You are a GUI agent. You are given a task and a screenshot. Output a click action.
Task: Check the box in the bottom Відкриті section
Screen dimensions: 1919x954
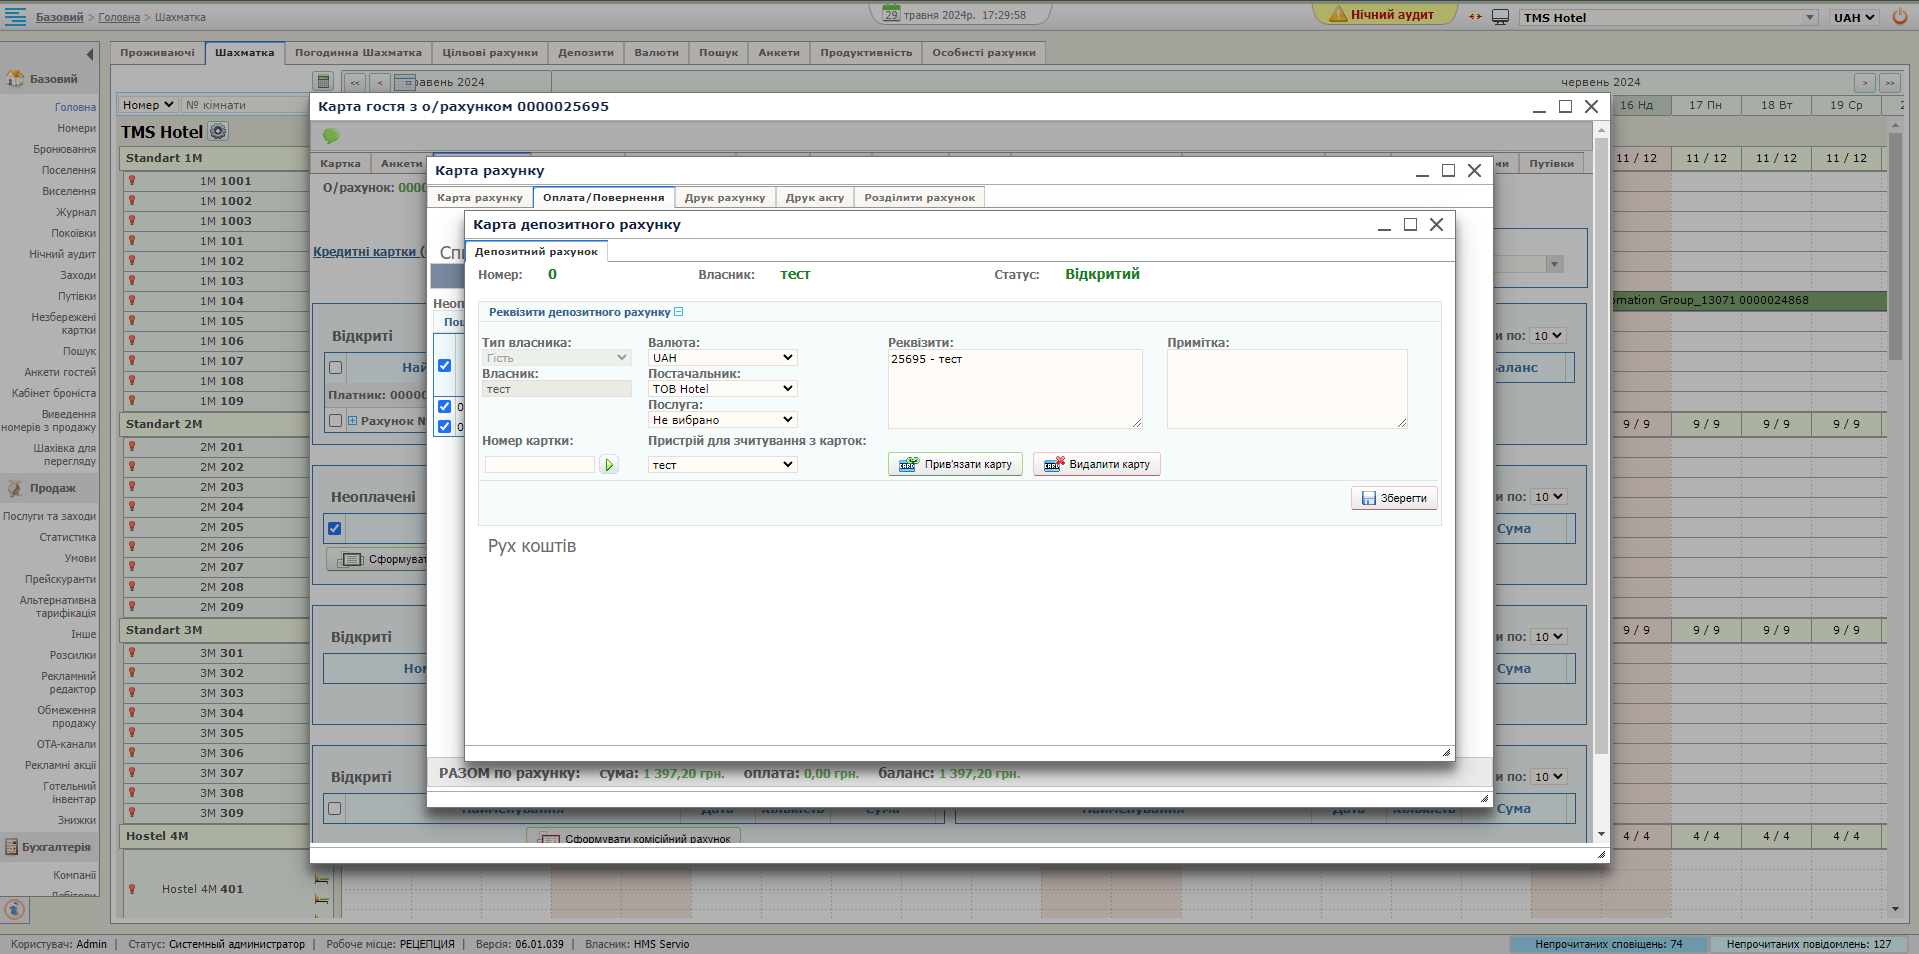tap(335, 808)
